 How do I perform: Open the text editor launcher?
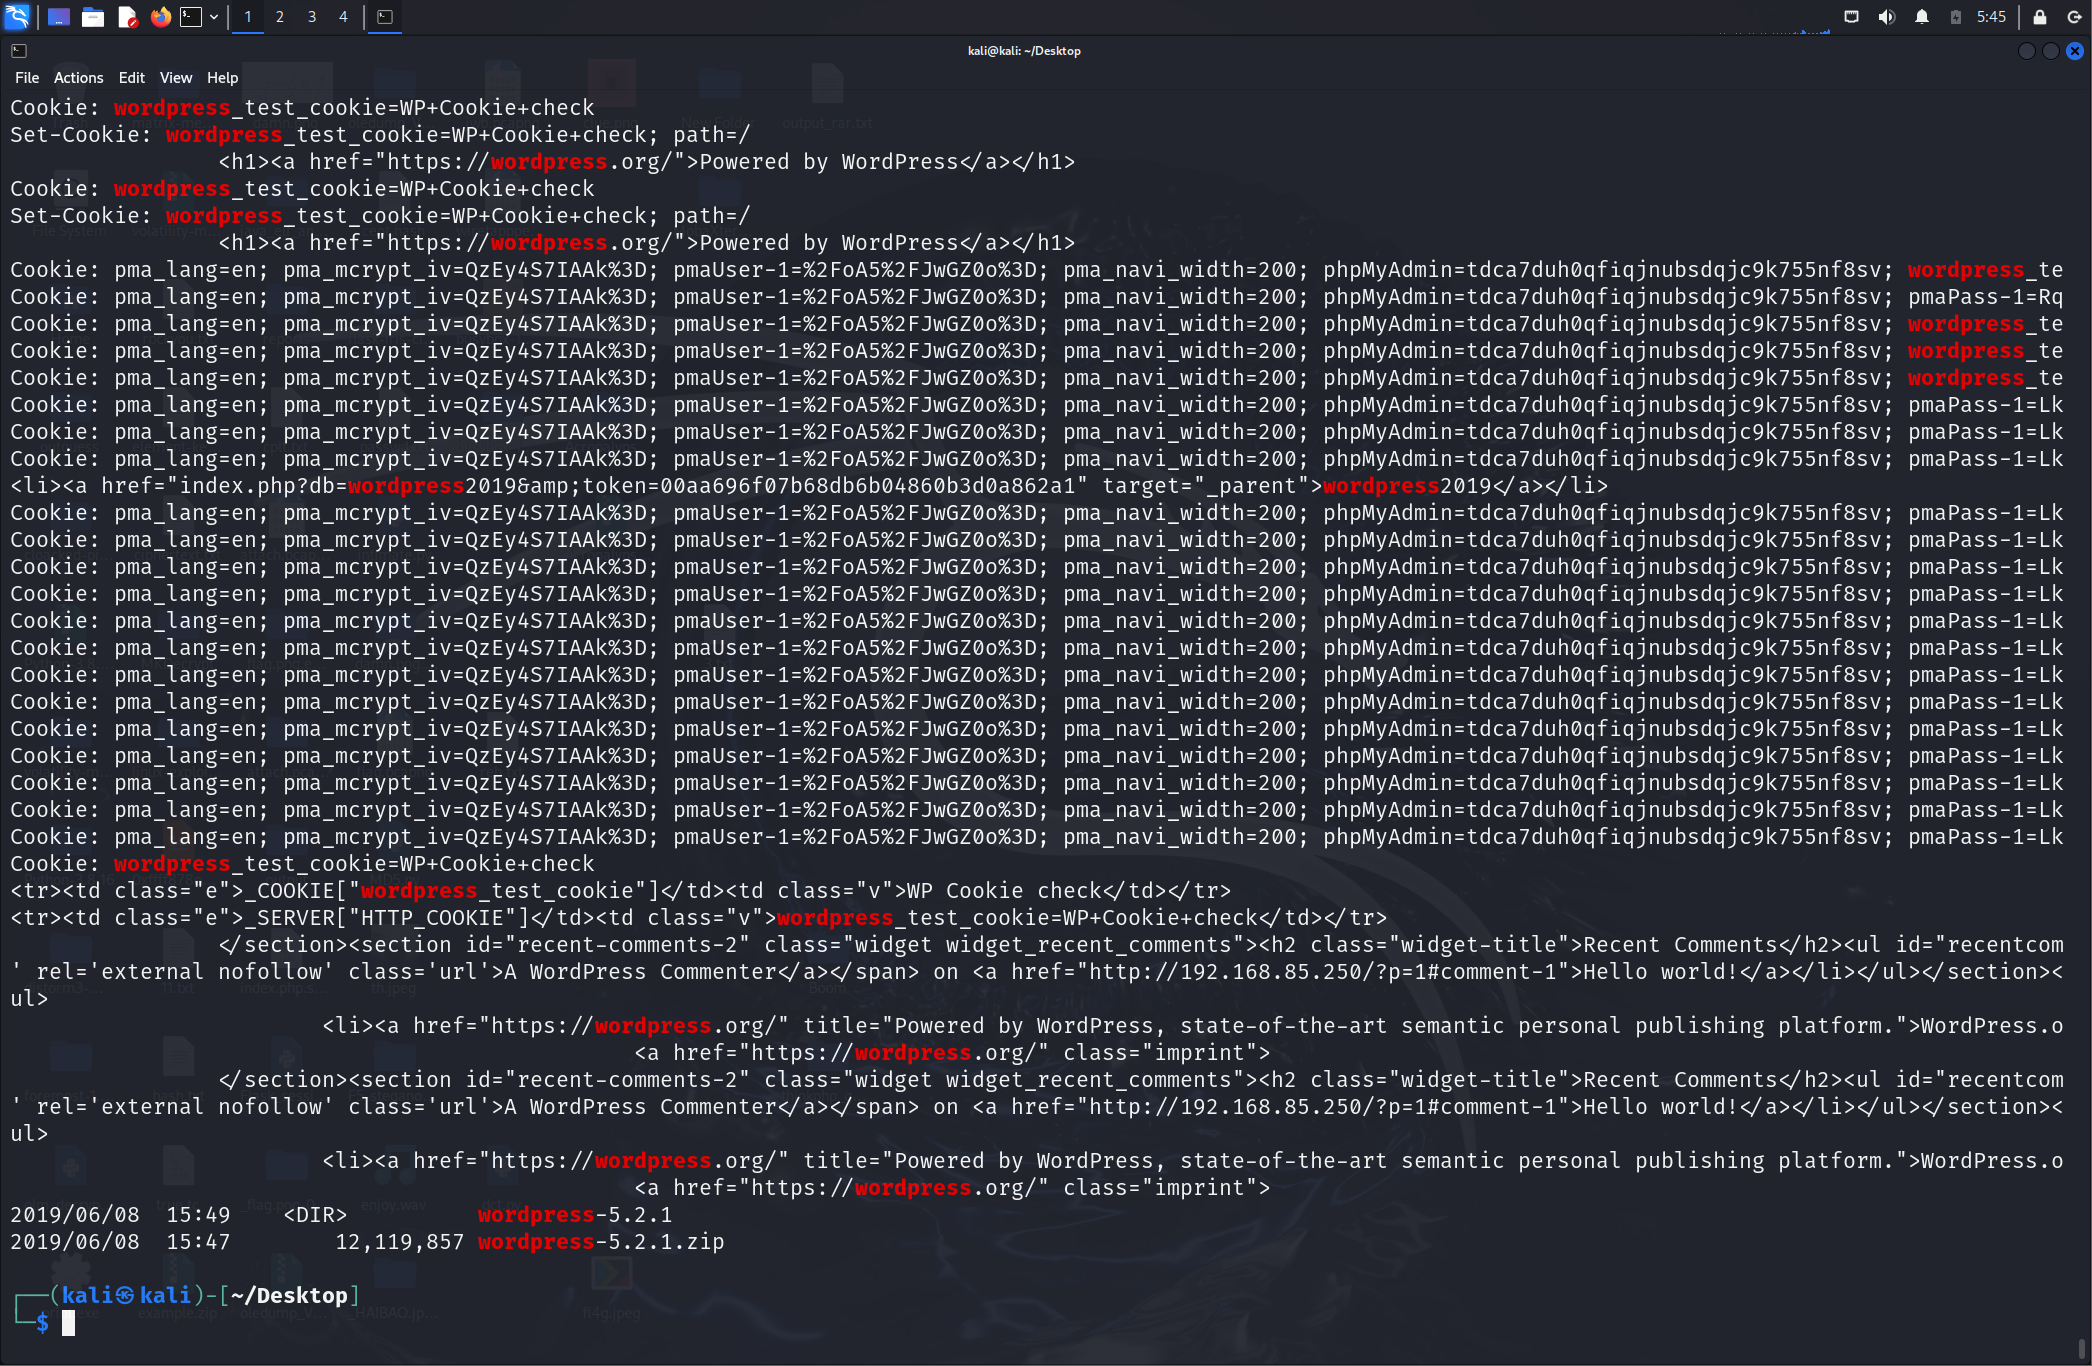point(127,16)
